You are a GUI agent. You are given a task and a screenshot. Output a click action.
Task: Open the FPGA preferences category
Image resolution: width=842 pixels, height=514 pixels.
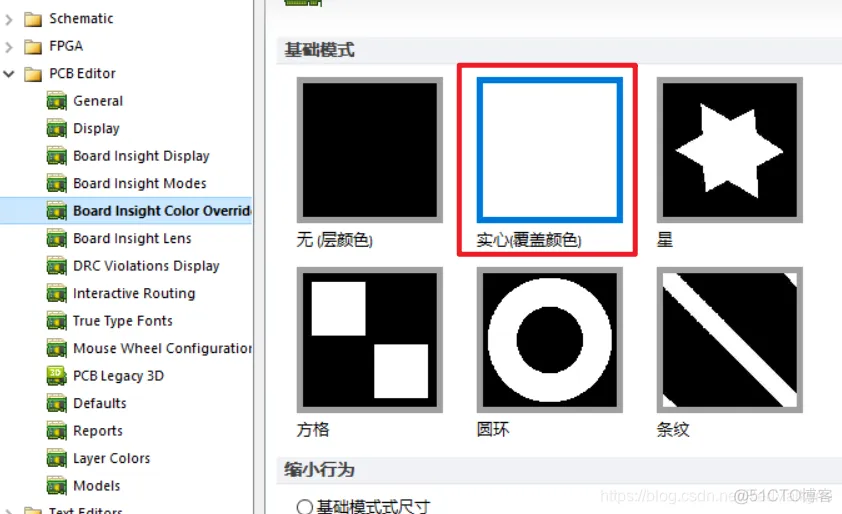66,46
